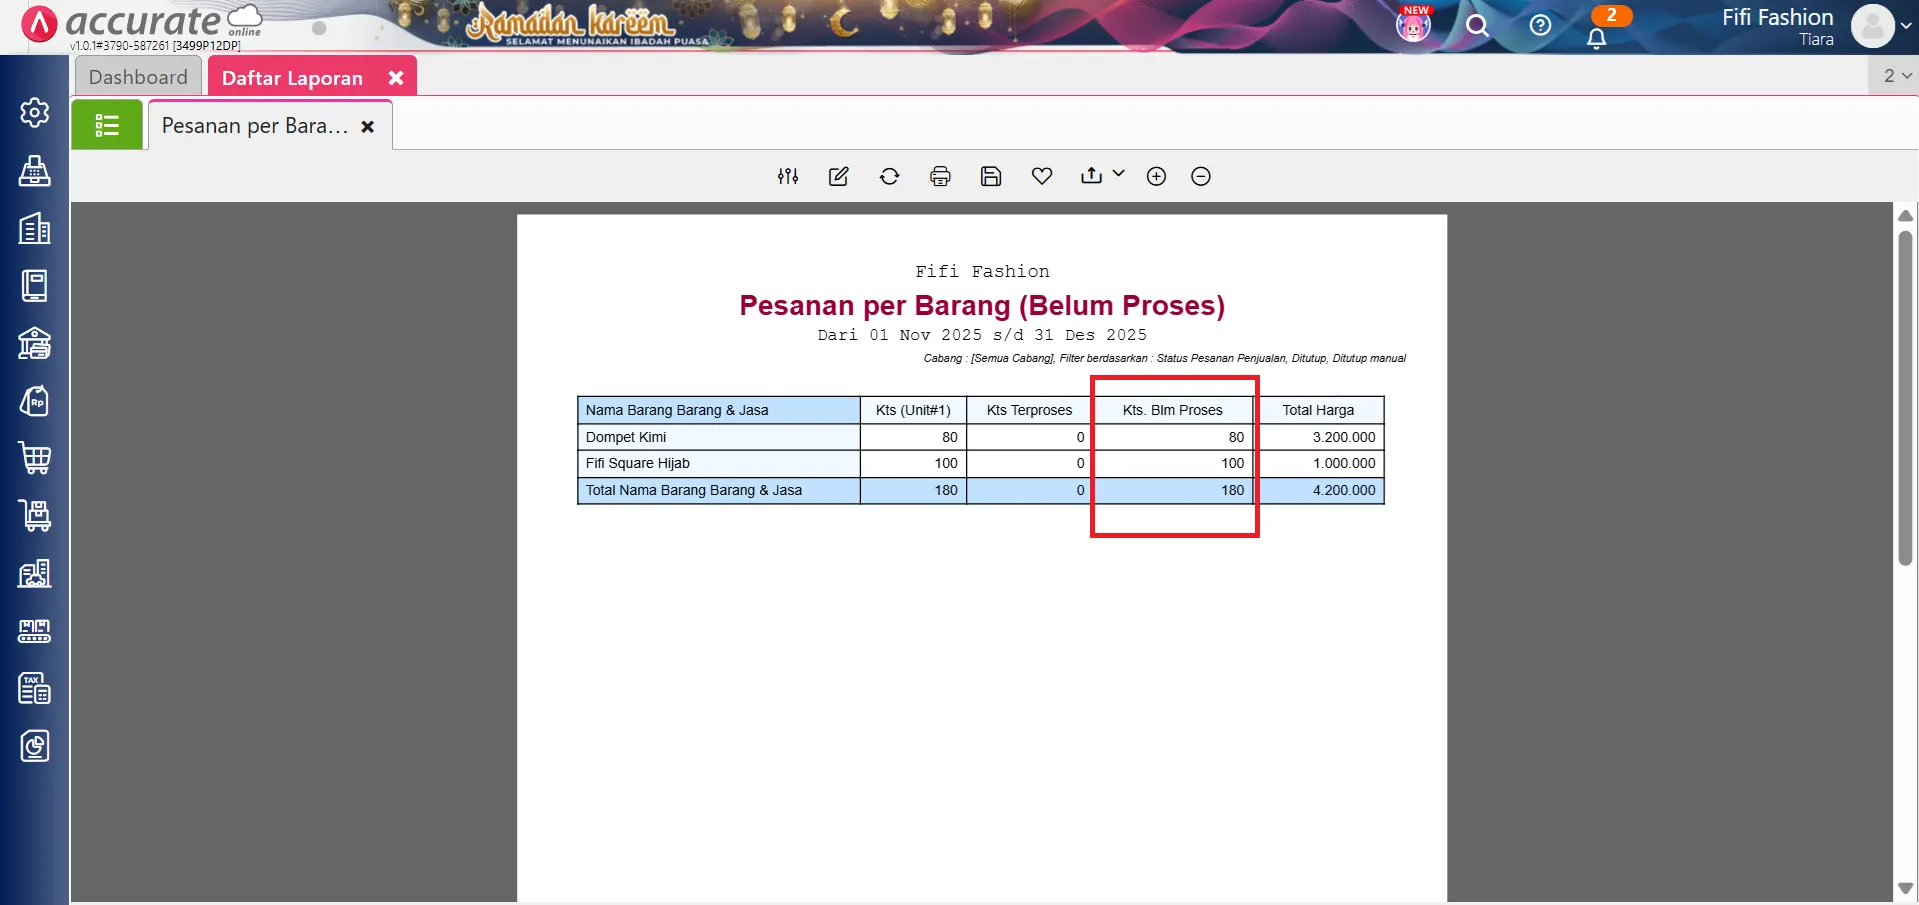Image resolution: width=1919 pixels, height=905 pixels.
Task: Switch to the Dashboard tab
Action: click(x=138, y=77)
